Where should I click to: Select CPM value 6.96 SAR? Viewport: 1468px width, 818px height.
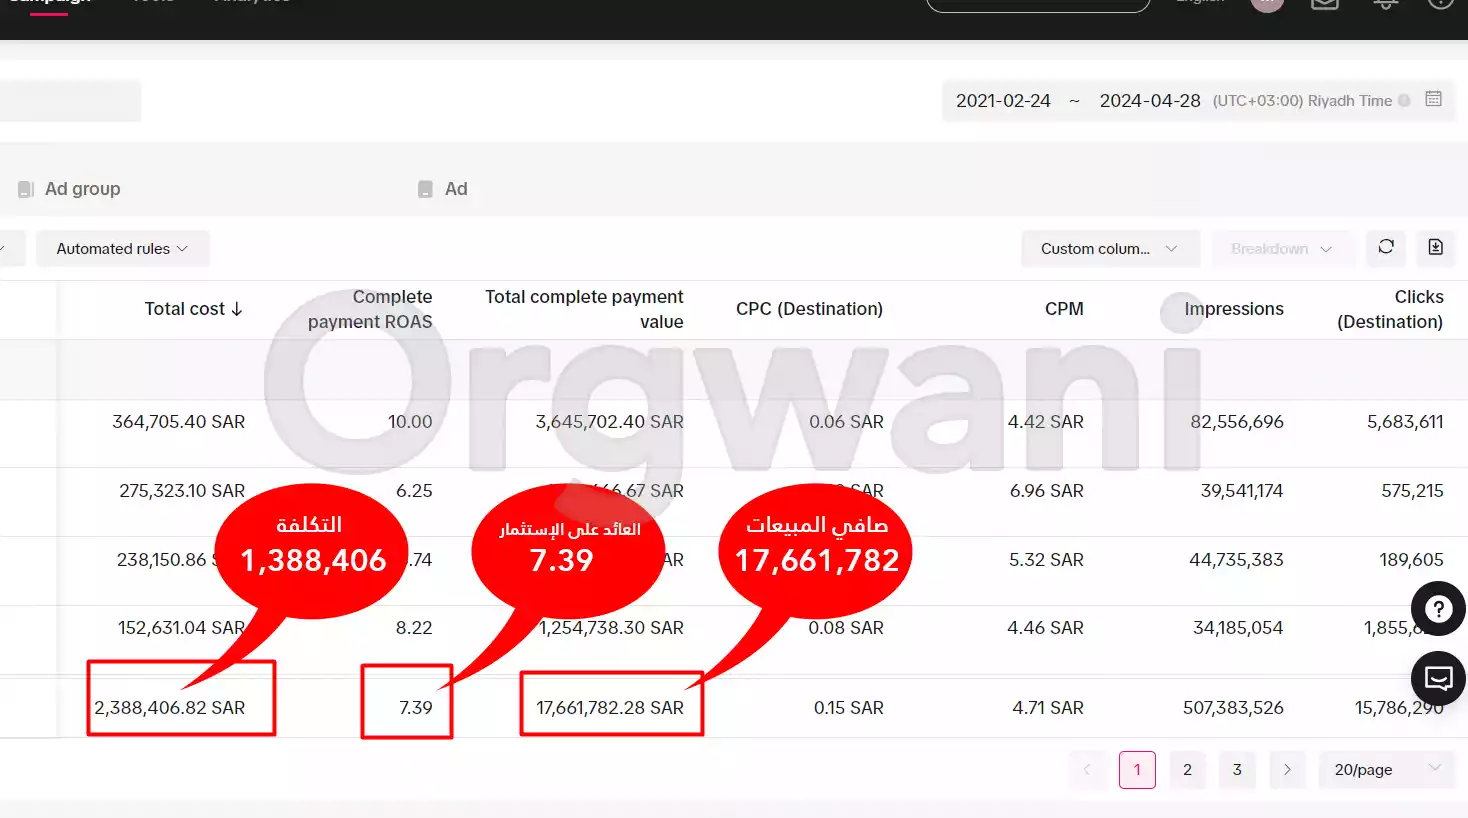[x=1046, y=491]
